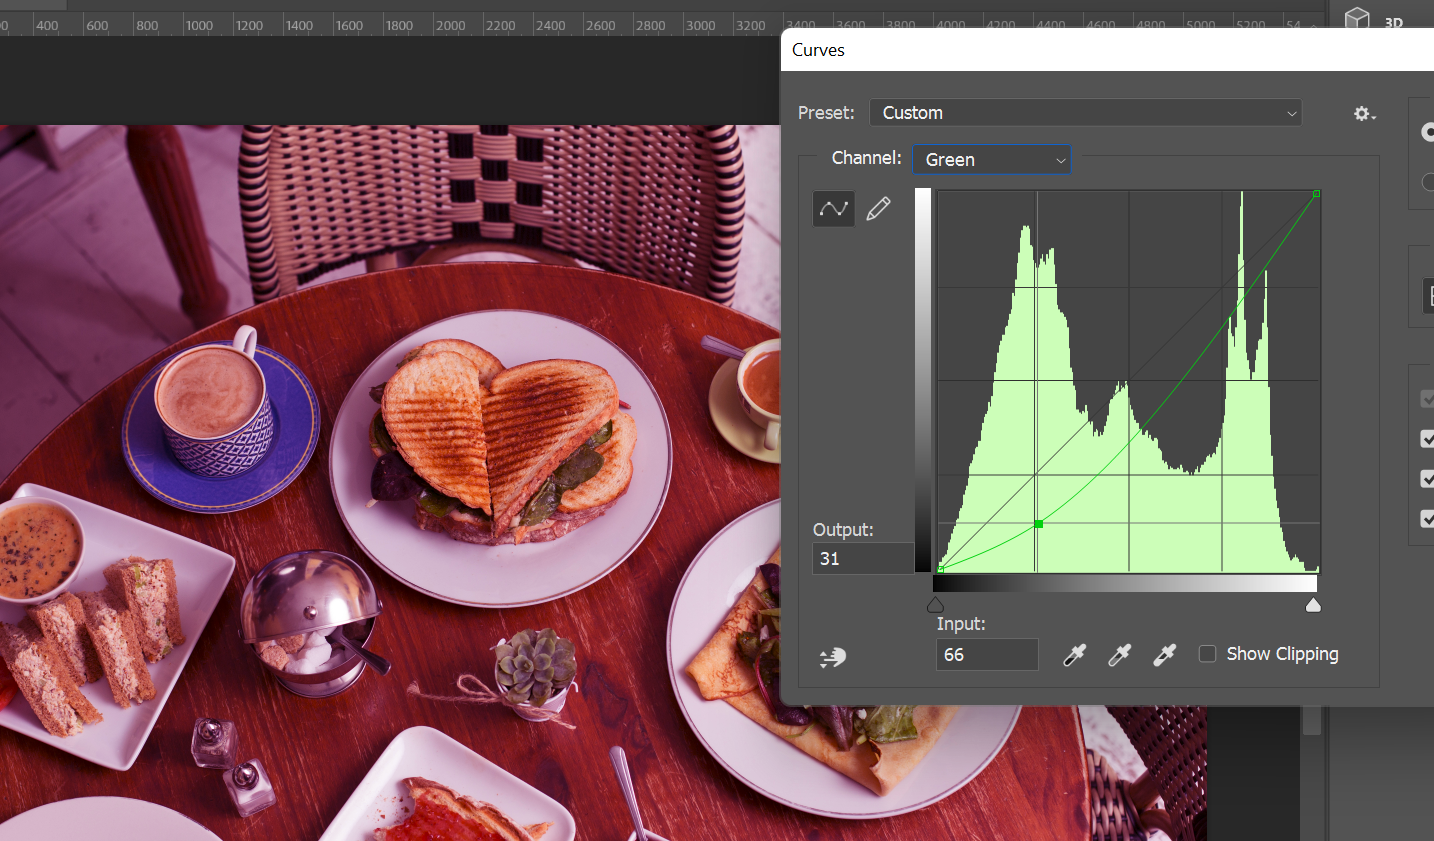Click the black point input slider triangle
Screen dimensions: 1434x841
coord(936,605)
